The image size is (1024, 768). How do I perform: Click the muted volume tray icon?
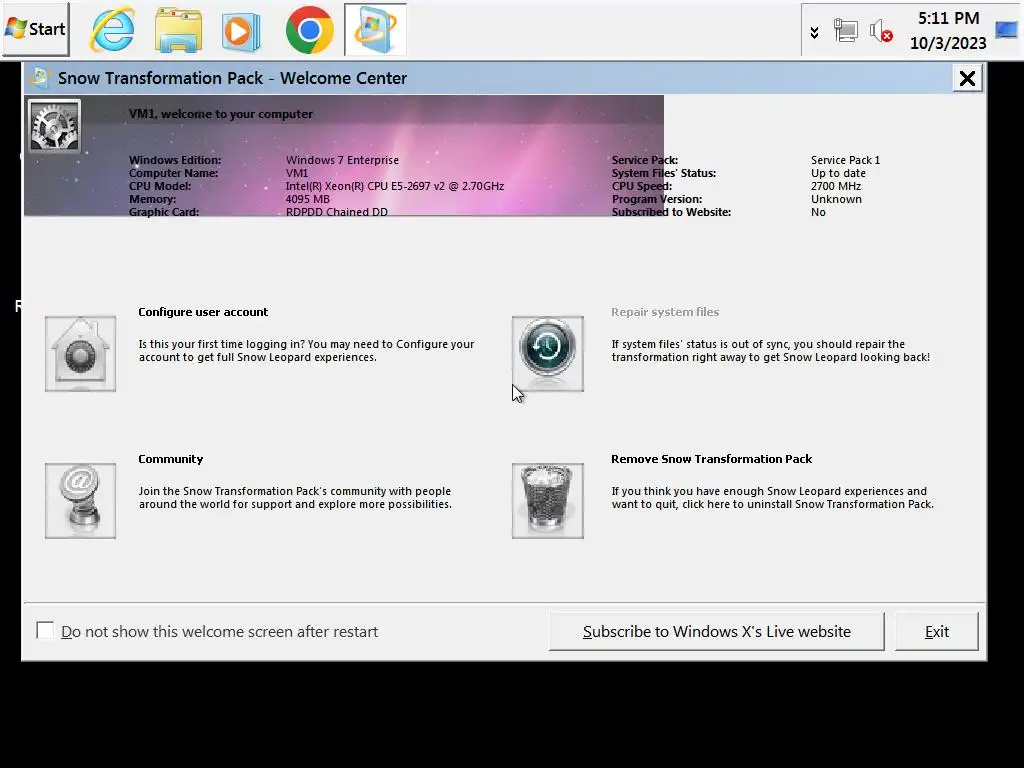tap(881, 31)
